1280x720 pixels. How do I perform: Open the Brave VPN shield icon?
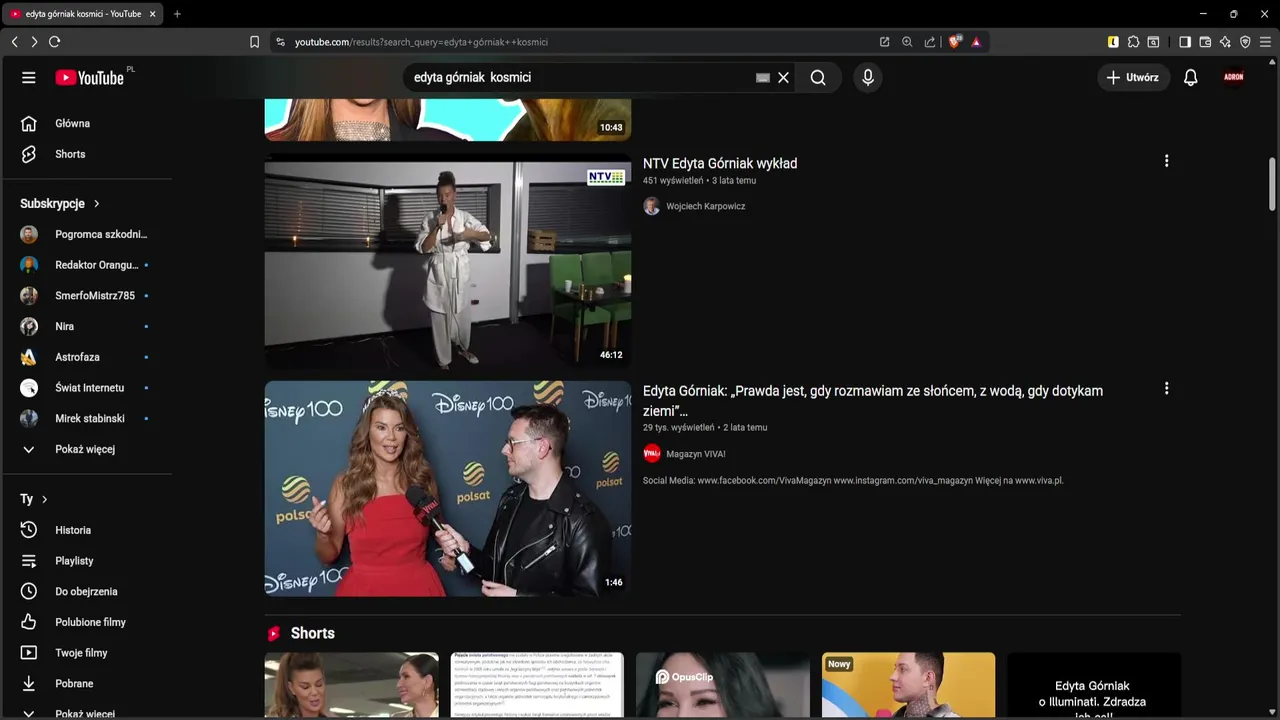(1245, 42)
